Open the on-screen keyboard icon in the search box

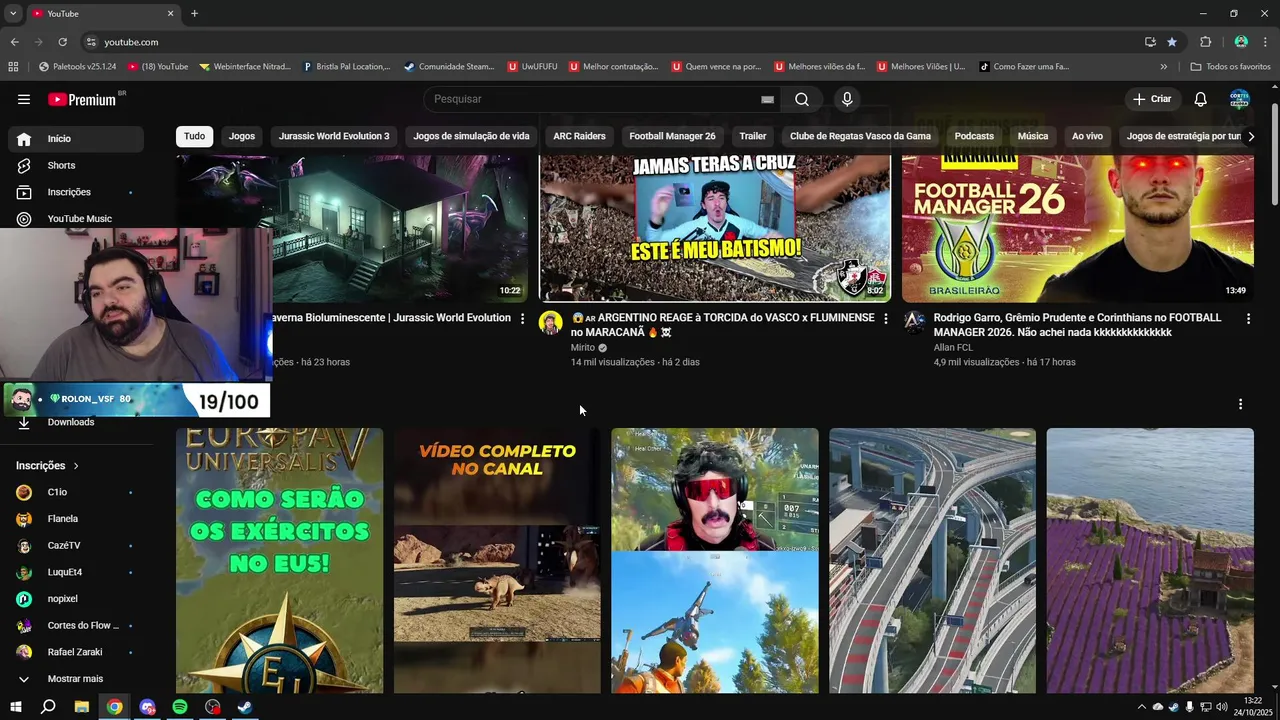coord(767,99)
